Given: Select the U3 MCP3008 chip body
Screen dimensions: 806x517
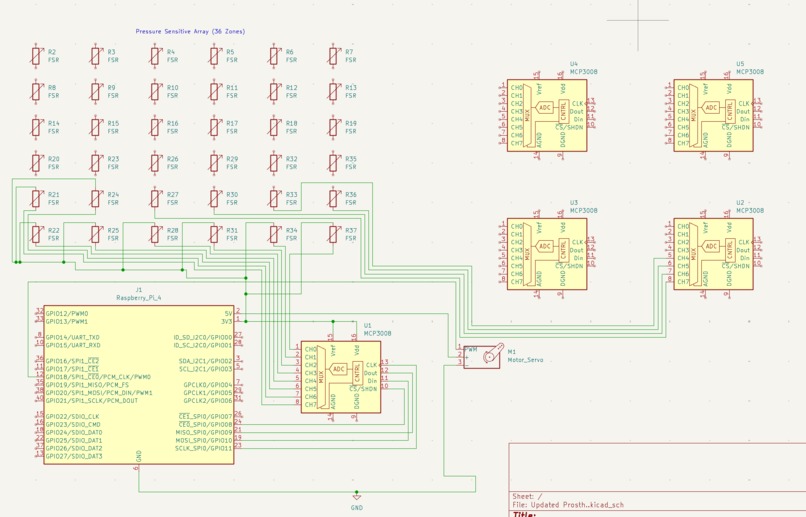Looking at the screenshot, I should pos(547,254).
